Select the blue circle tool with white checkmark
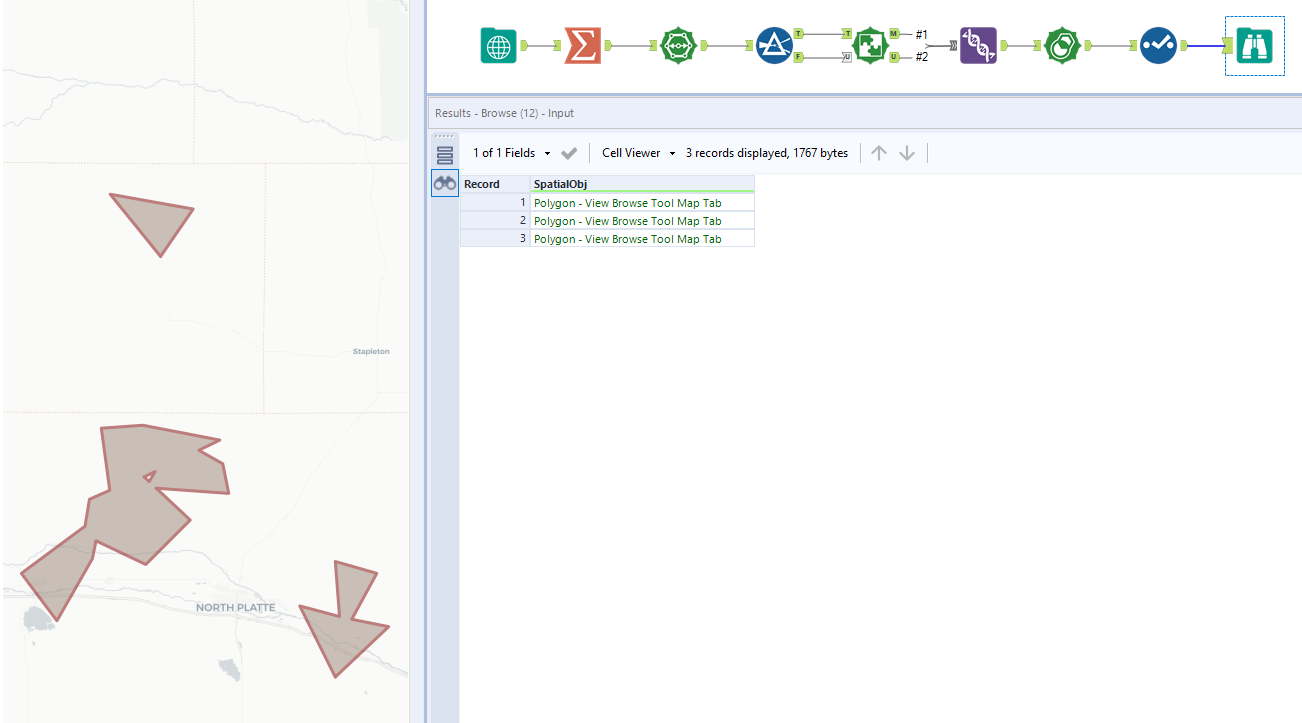1302x723 pixels. tap(1158, 46)
